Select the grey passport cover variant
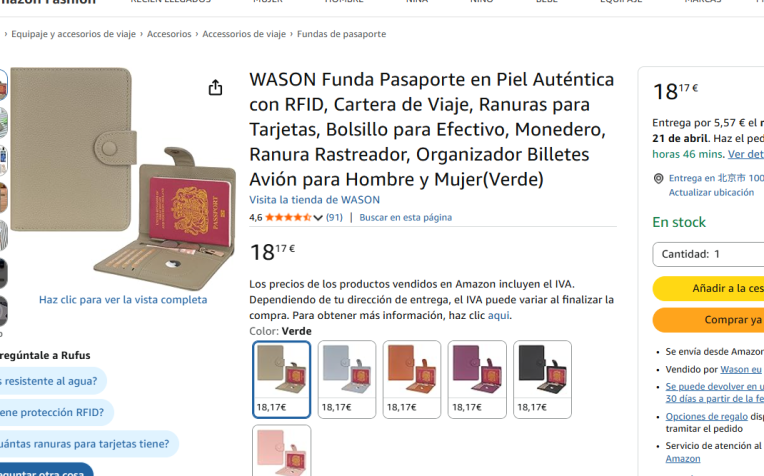764x476 pixels. pos(347,379)
